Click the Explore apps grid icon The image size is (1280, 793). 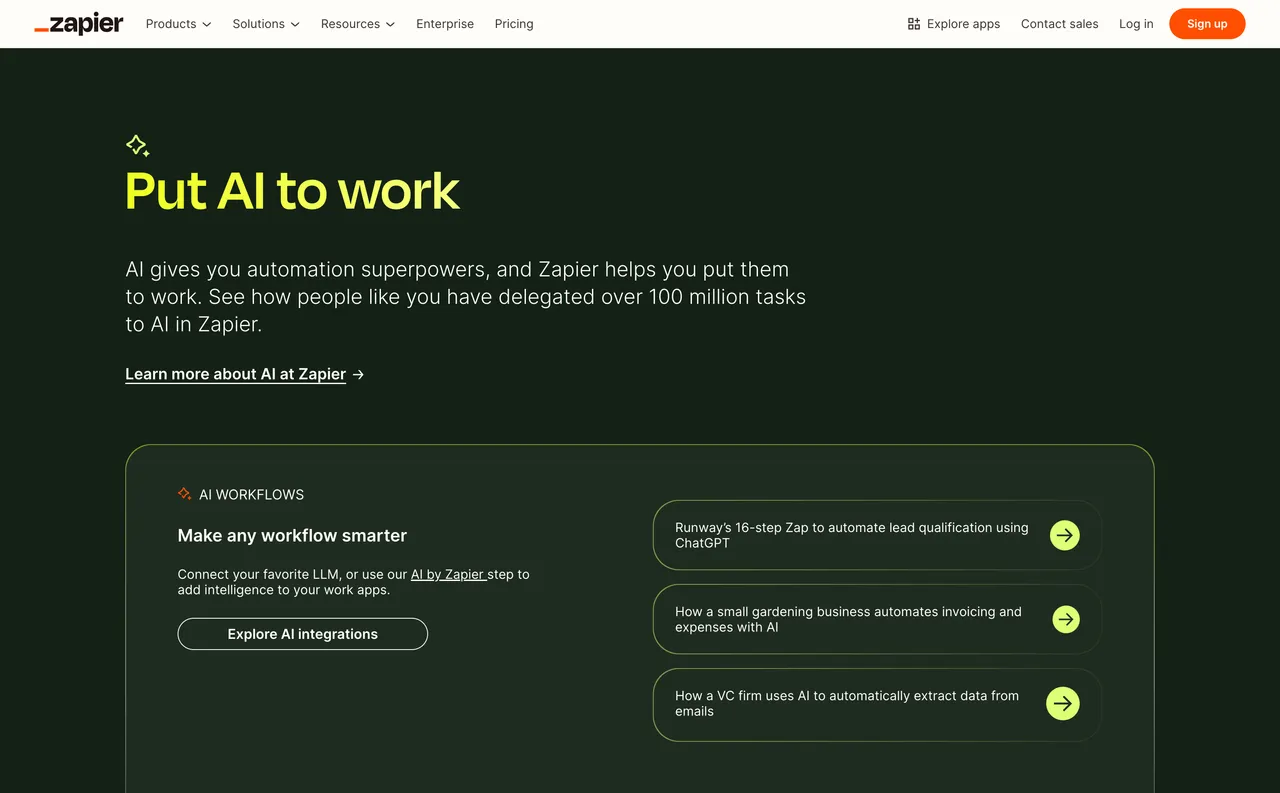[913, 23]
